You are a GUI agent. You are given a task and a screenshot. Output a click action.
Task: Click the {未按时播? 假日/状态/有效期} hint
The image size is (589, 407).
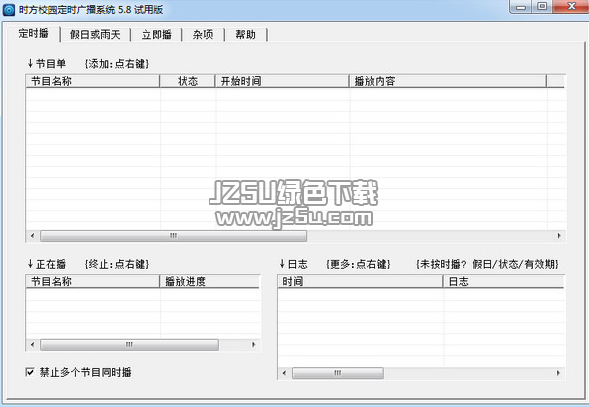point(487,264)
